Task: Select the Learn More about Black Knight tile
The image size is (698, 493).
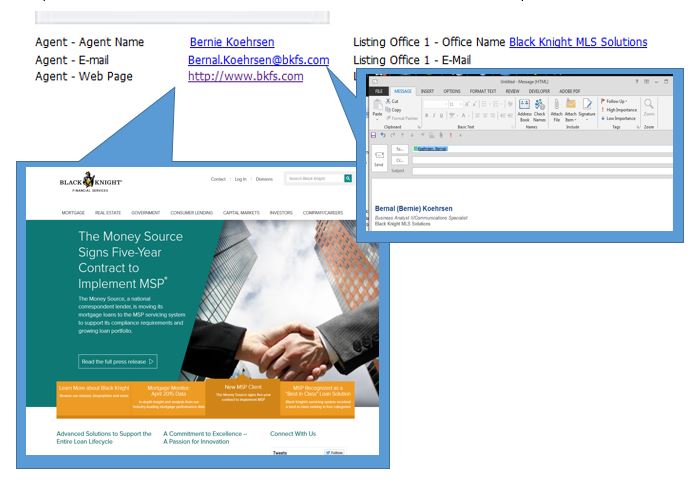Action: 94,399
